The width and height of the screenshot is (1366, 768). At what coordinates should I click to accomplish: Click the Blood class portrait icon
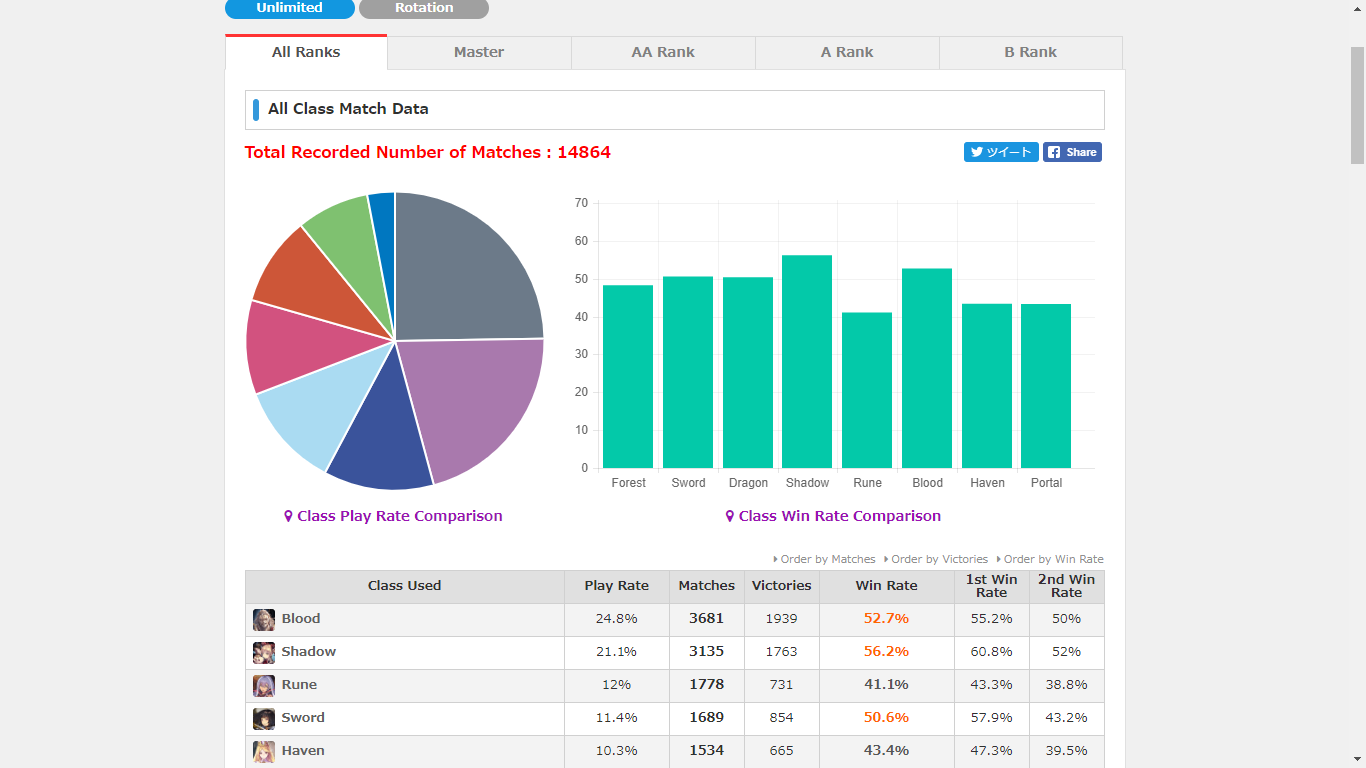pyautogui.click(x=264, y=619)
